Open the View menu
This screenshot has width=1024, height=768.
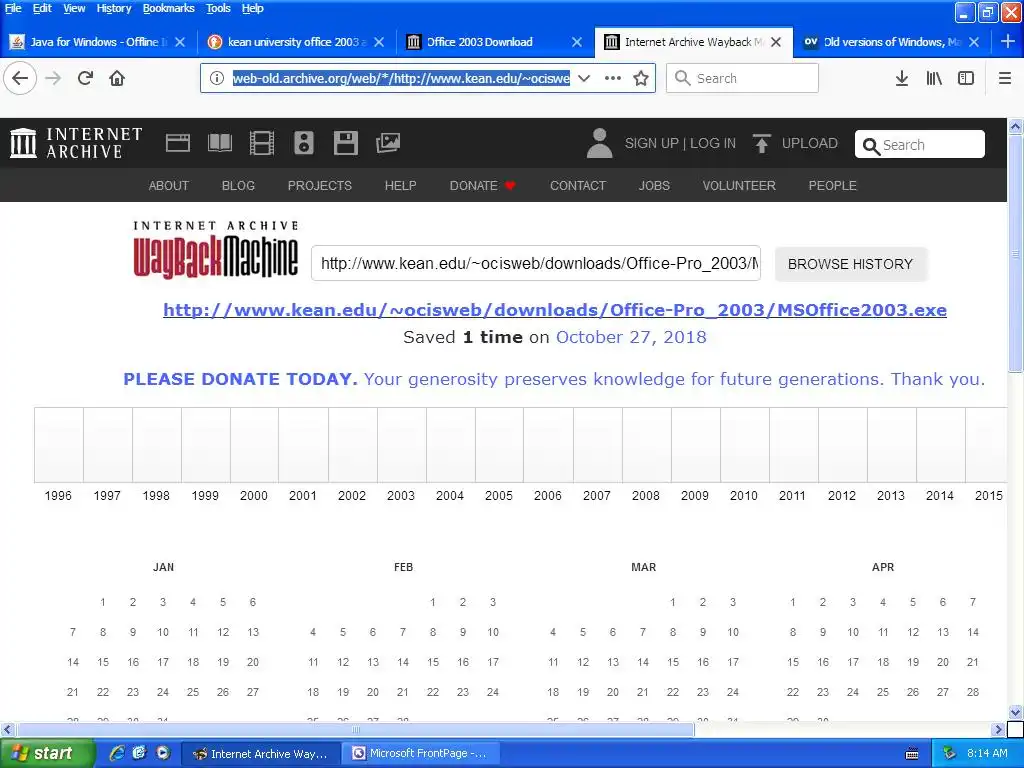tap(74, 8)
